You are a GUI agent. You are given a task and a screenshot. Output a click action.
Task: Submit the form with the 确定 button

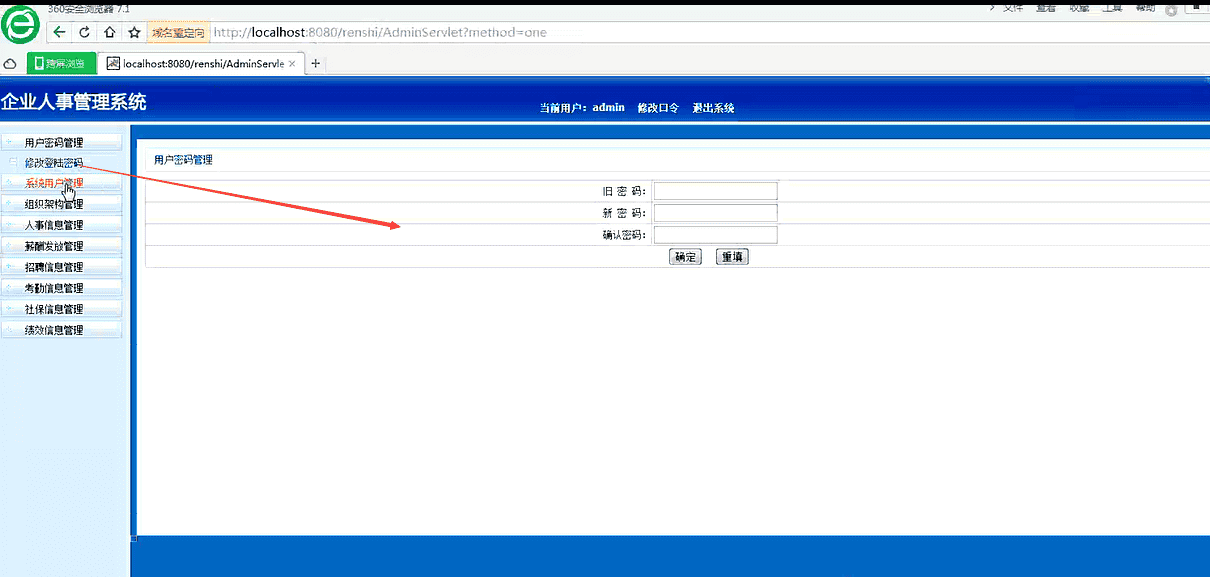tap(685, 257)
